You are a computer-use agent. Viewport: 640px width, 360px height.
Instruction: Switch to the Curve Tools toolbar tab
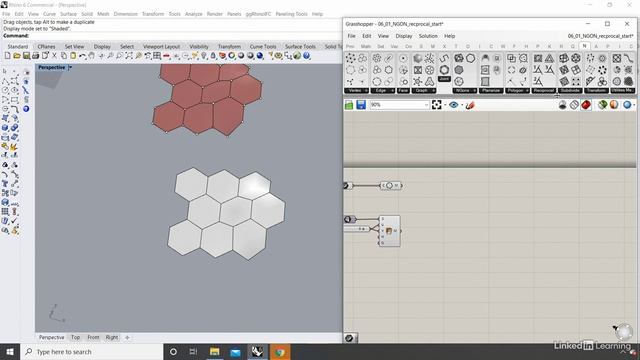point(262,47)
